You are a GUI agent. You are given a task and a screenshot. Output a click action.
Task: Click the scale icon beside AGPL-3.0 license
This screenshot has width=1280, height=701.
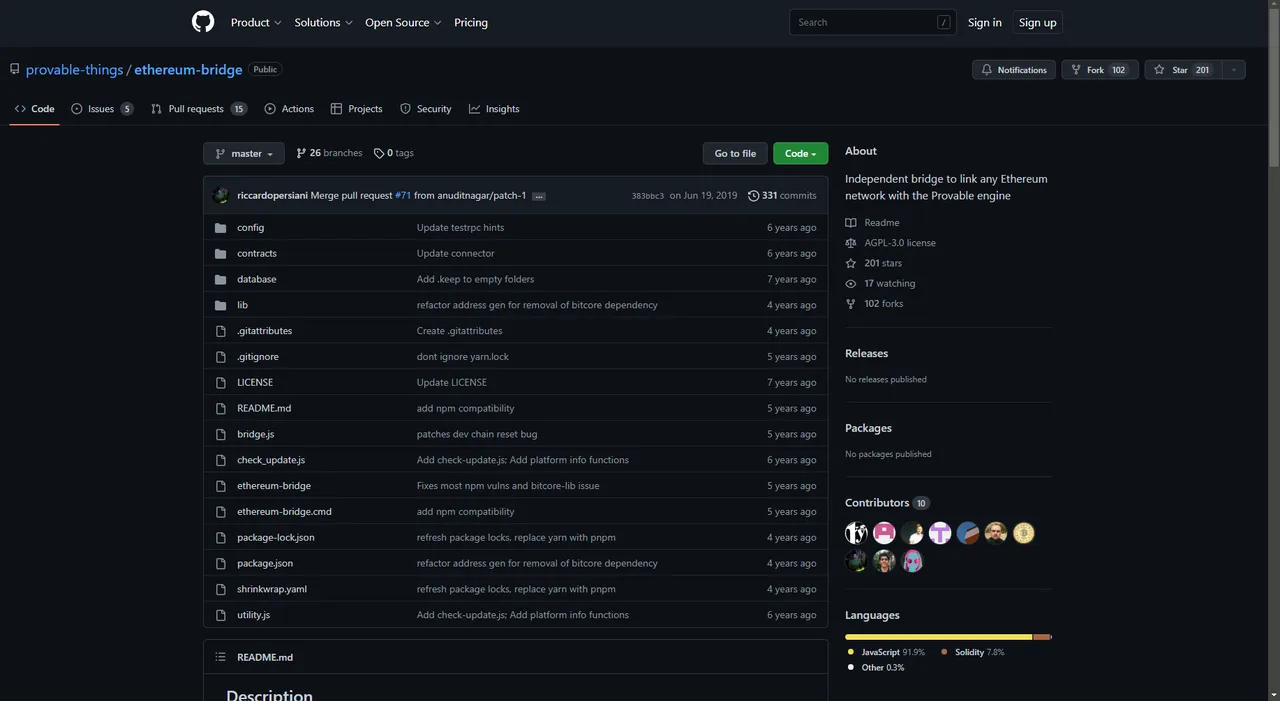(x=851, y=243)
